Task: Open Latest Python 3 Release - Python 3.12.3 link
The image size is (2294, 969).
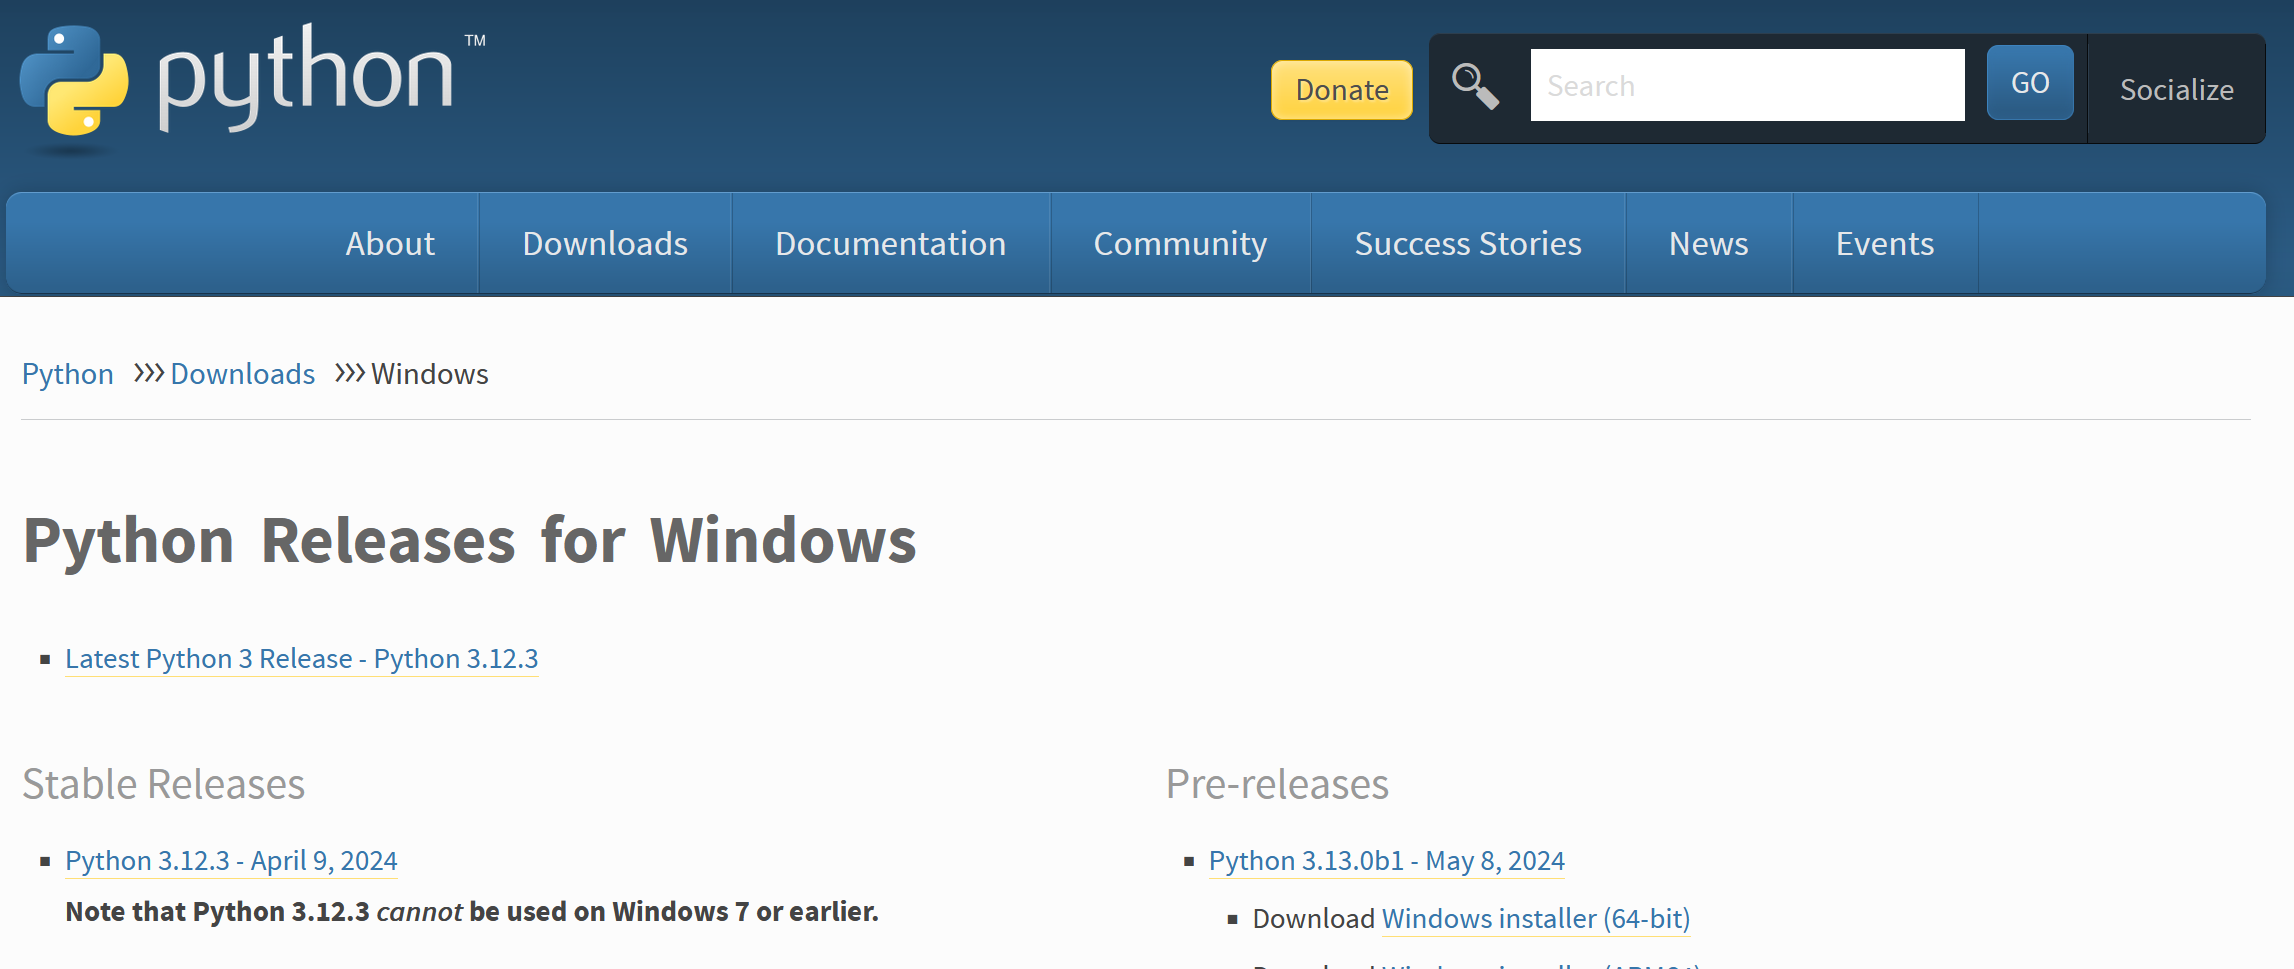Action: (x=302, y=659)
